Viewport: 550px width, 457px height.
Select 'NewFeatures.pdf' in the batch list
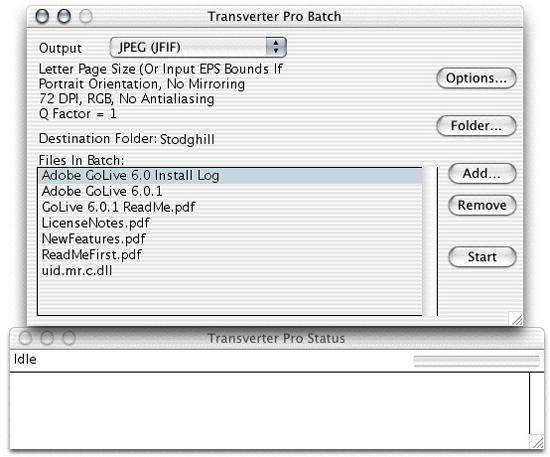tap(230, 239)
